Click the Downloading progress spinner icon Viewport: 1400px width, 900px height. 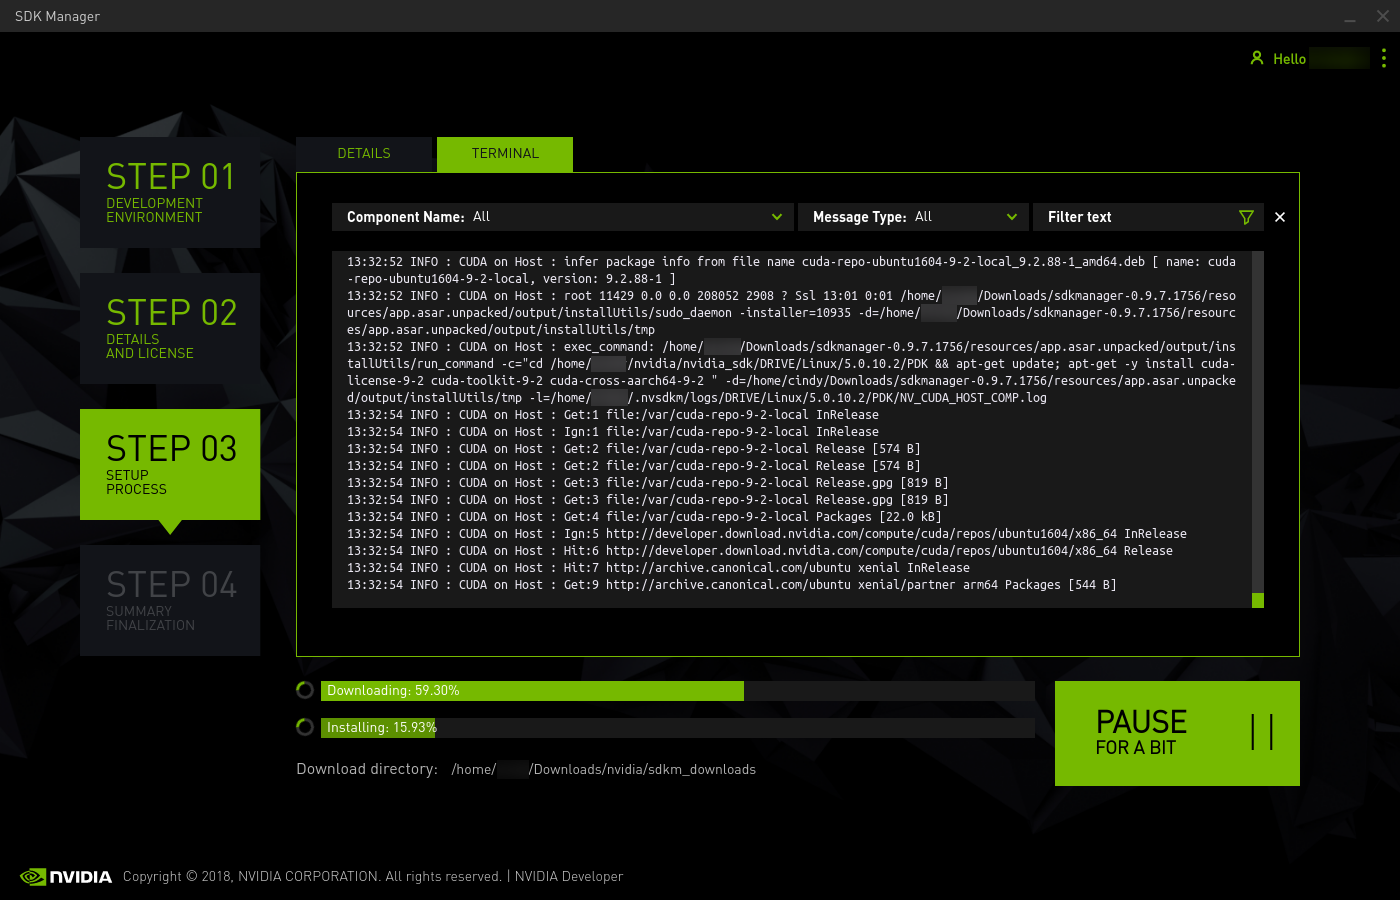coord(305,690)
